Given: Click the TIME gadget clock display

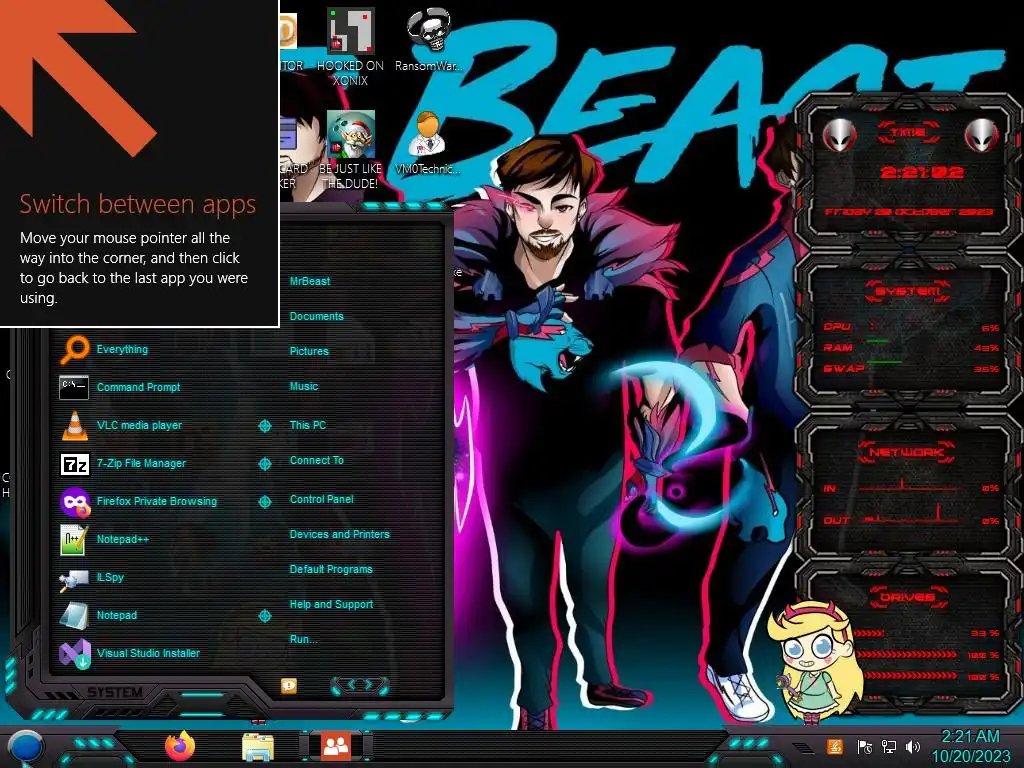Looking at the screenshot, I should 921,172.
